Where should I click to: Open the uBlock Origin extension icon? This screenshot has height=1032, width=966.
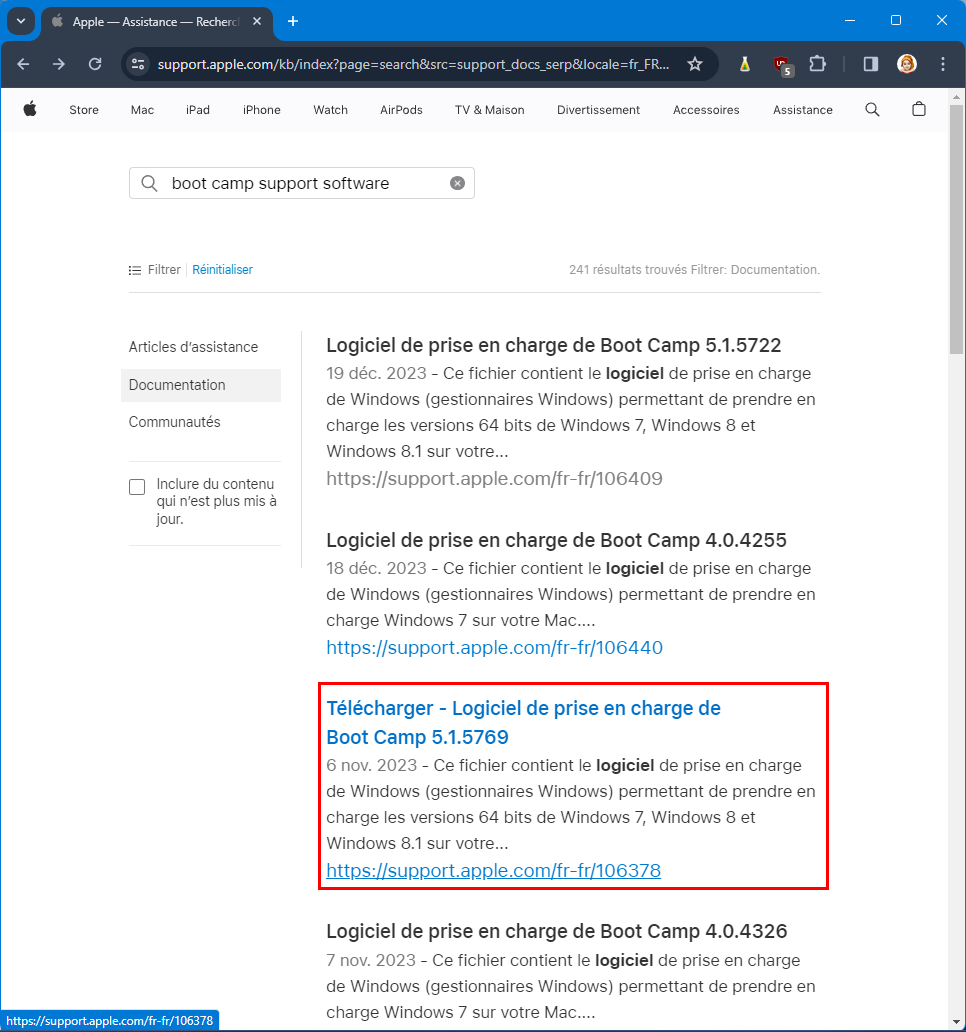coord(783,65)
